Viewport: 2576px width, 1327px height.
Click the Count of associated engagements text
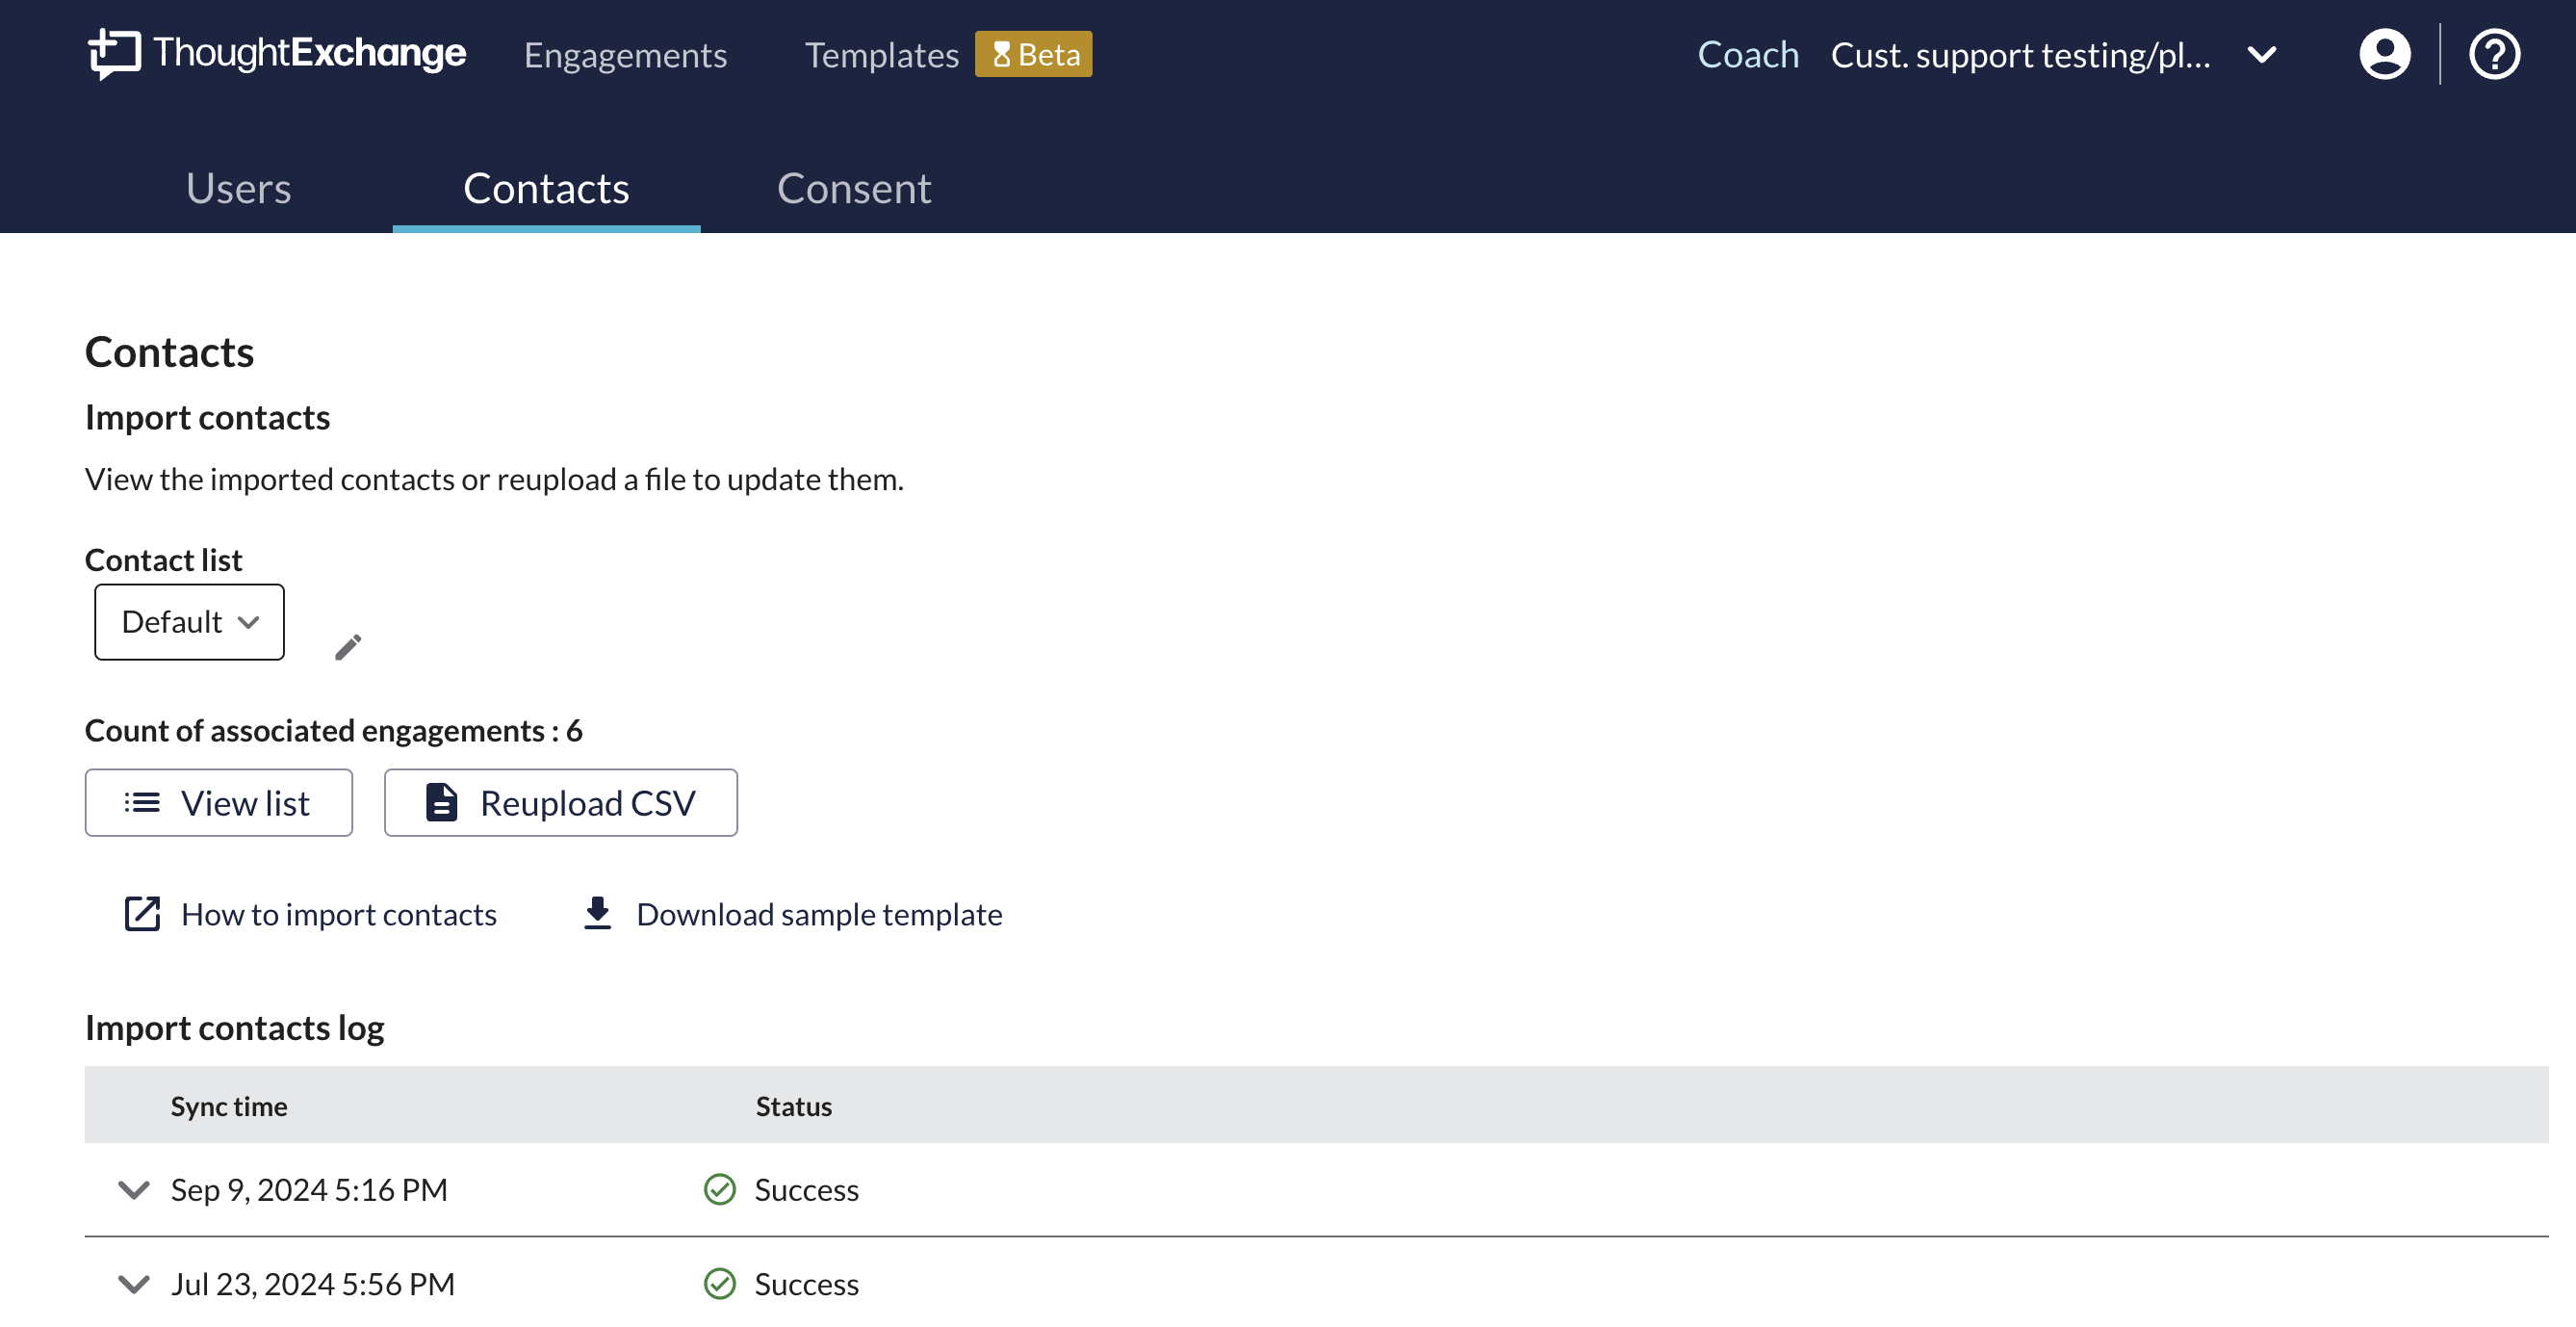(x=333, y=730)
